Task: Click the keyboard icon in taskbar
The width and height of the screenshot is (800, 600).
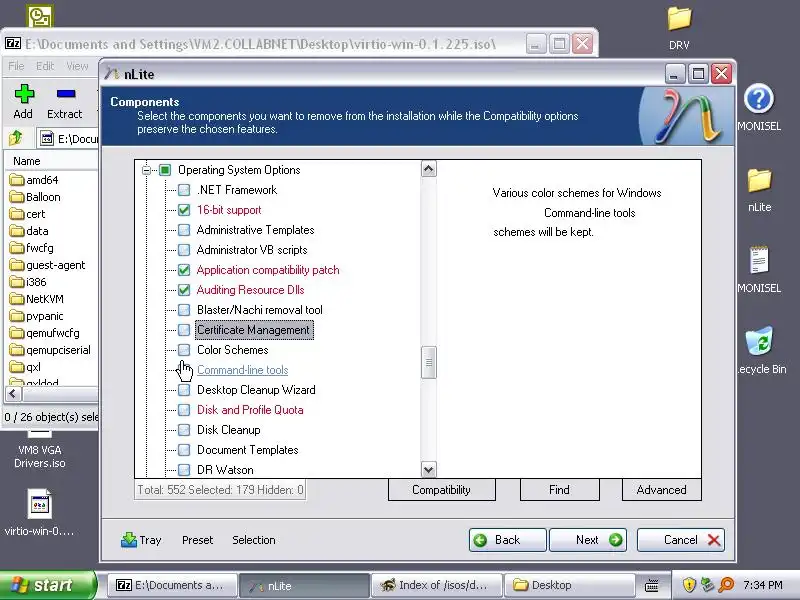Action: [x=652, y=585]
